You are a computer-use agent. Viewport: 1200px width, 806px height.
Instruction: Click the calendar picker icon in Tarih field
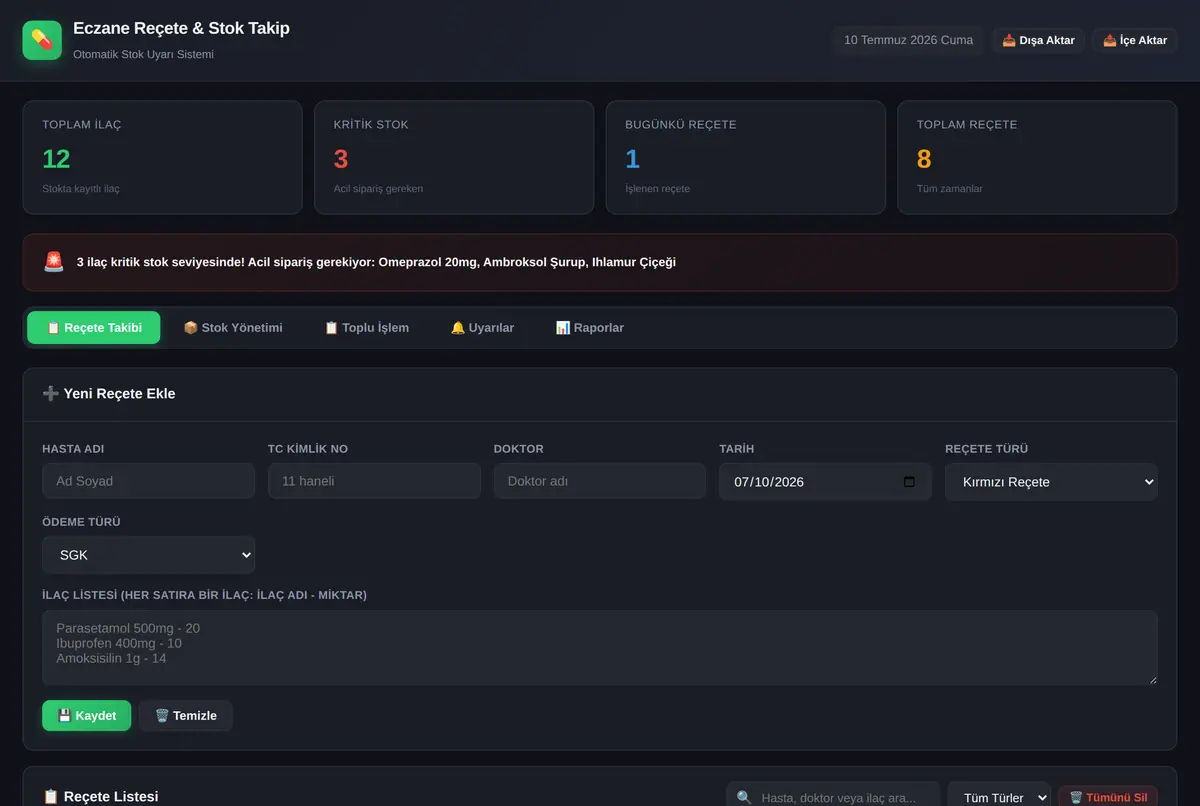[909, 481]
